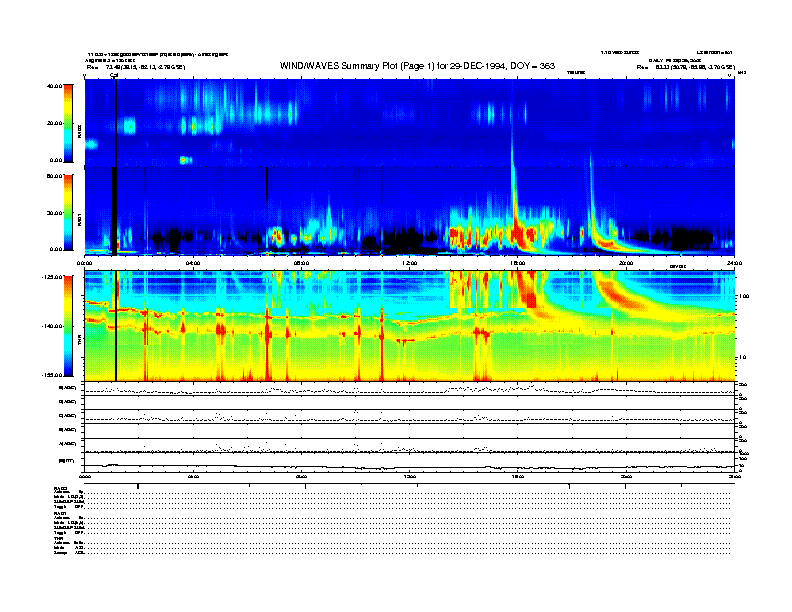Click the TNR vertical axis label
The width and height of the screenshot is (792, 612).
point(80,342)
